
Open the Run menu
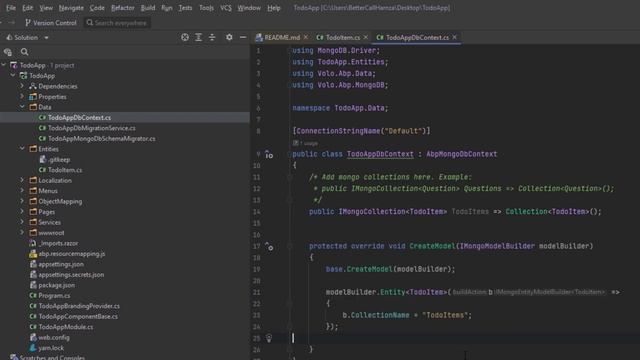(167, 8)
